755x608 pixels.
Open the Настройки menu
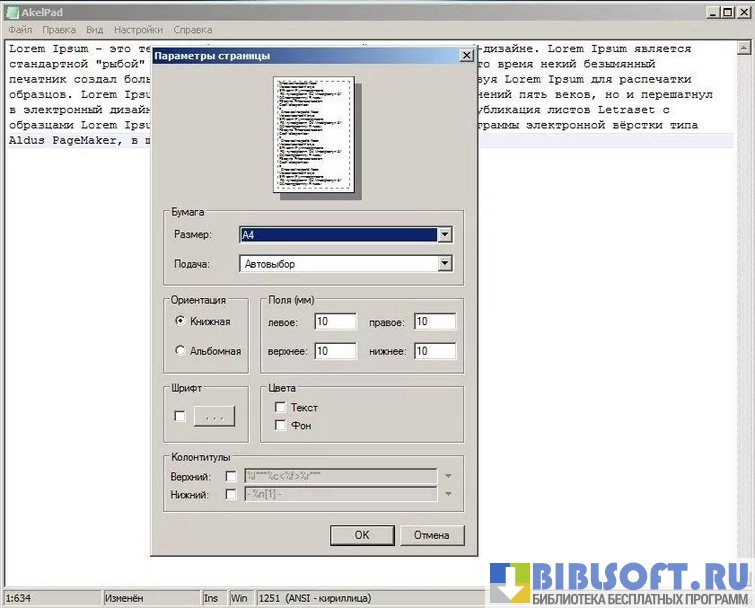138,30
